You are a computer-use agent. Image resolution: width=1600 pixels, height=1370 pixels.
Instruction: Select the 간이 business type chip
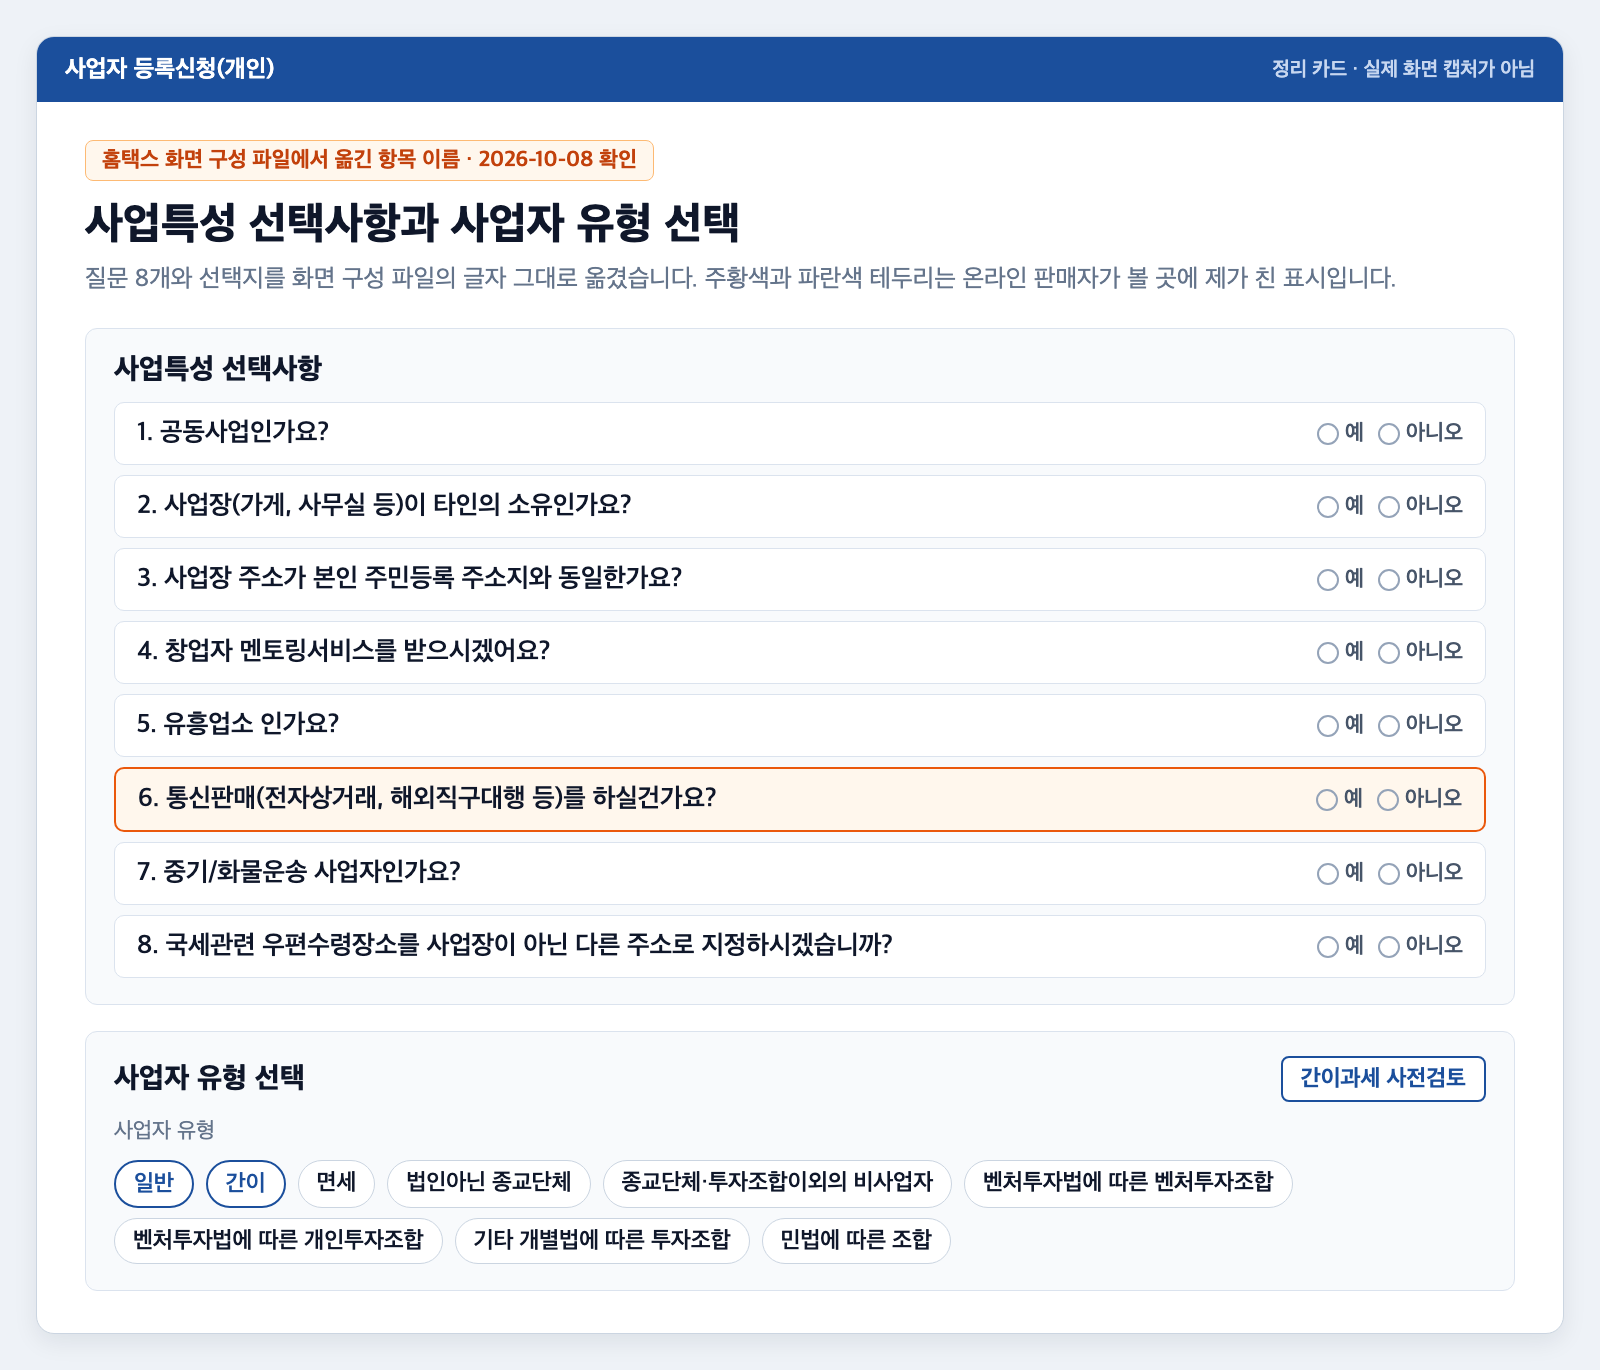(x=246, y=1183)
